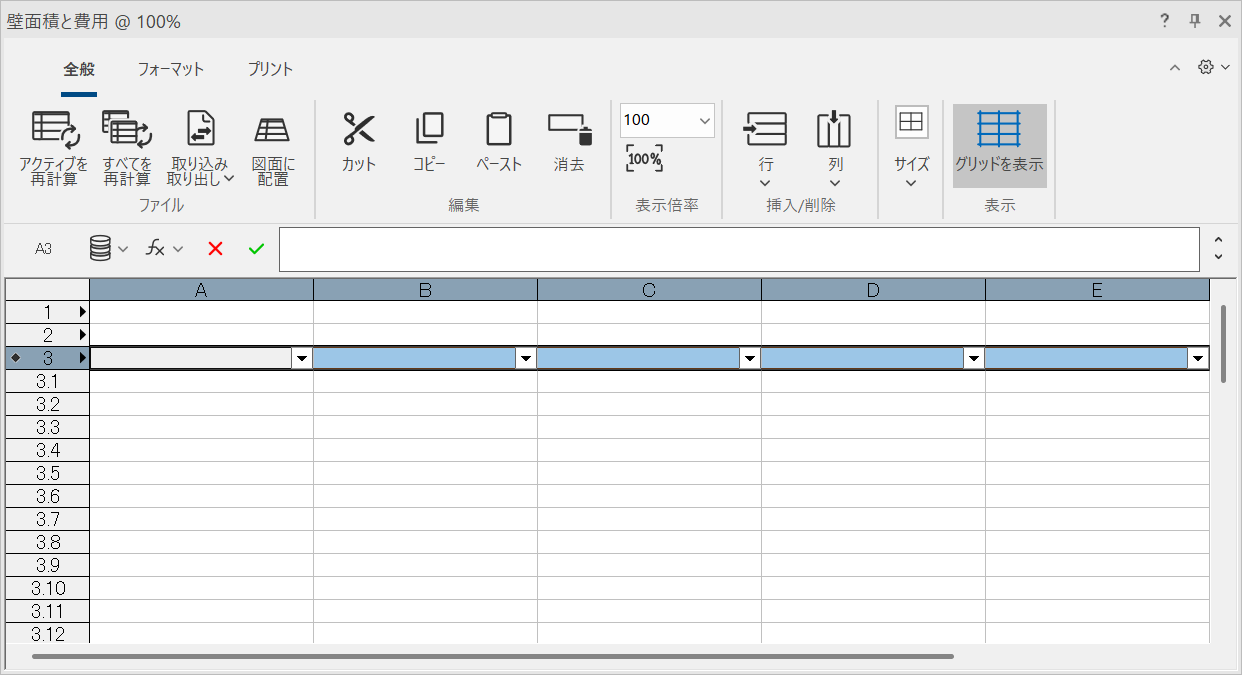Viewport: 1242px width, 675px height.
Task: Click the コピー icon
Action: tap(429, 130)
